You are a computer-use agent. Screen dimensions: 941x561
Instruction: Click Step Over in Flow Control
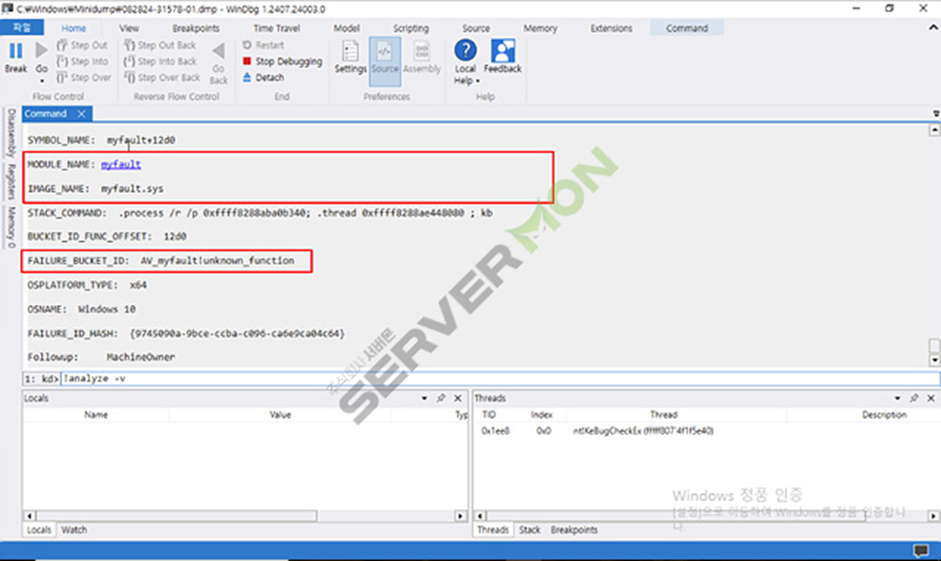pyautogui.click(x=84, y=77)
